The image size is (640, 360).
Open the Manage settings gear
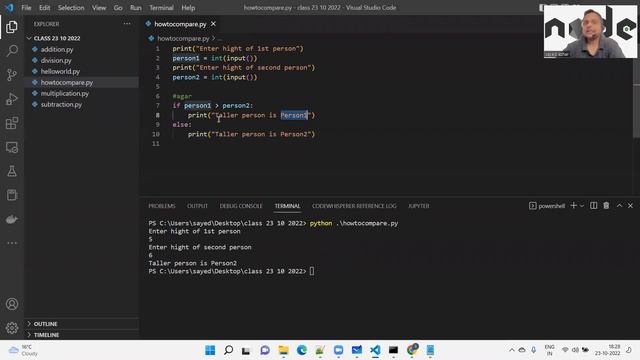12,328
